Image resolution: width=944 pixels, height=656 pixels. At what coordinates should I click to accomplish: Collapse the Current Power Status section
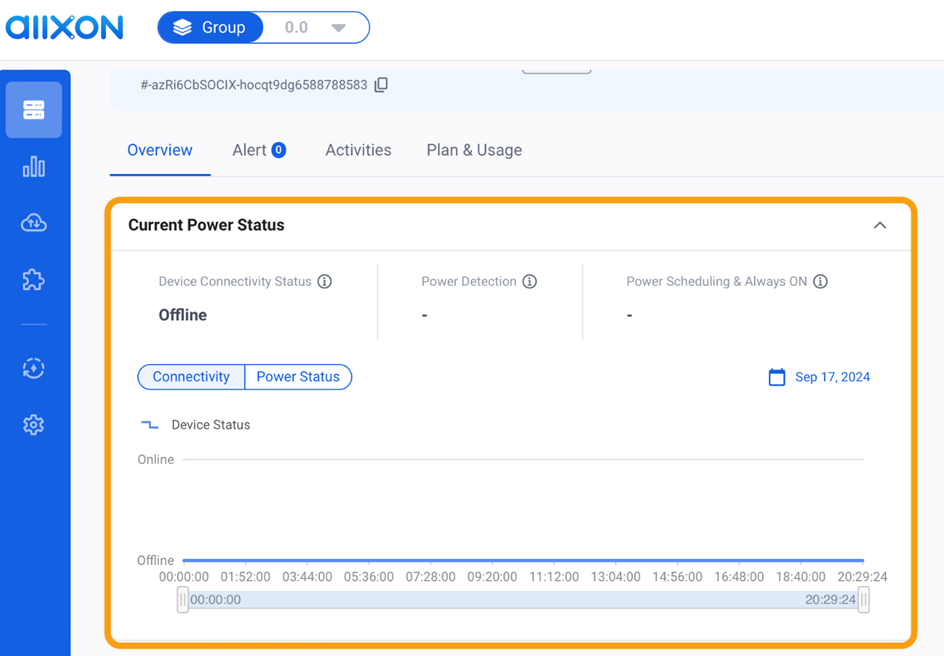(x=880, y=225)
